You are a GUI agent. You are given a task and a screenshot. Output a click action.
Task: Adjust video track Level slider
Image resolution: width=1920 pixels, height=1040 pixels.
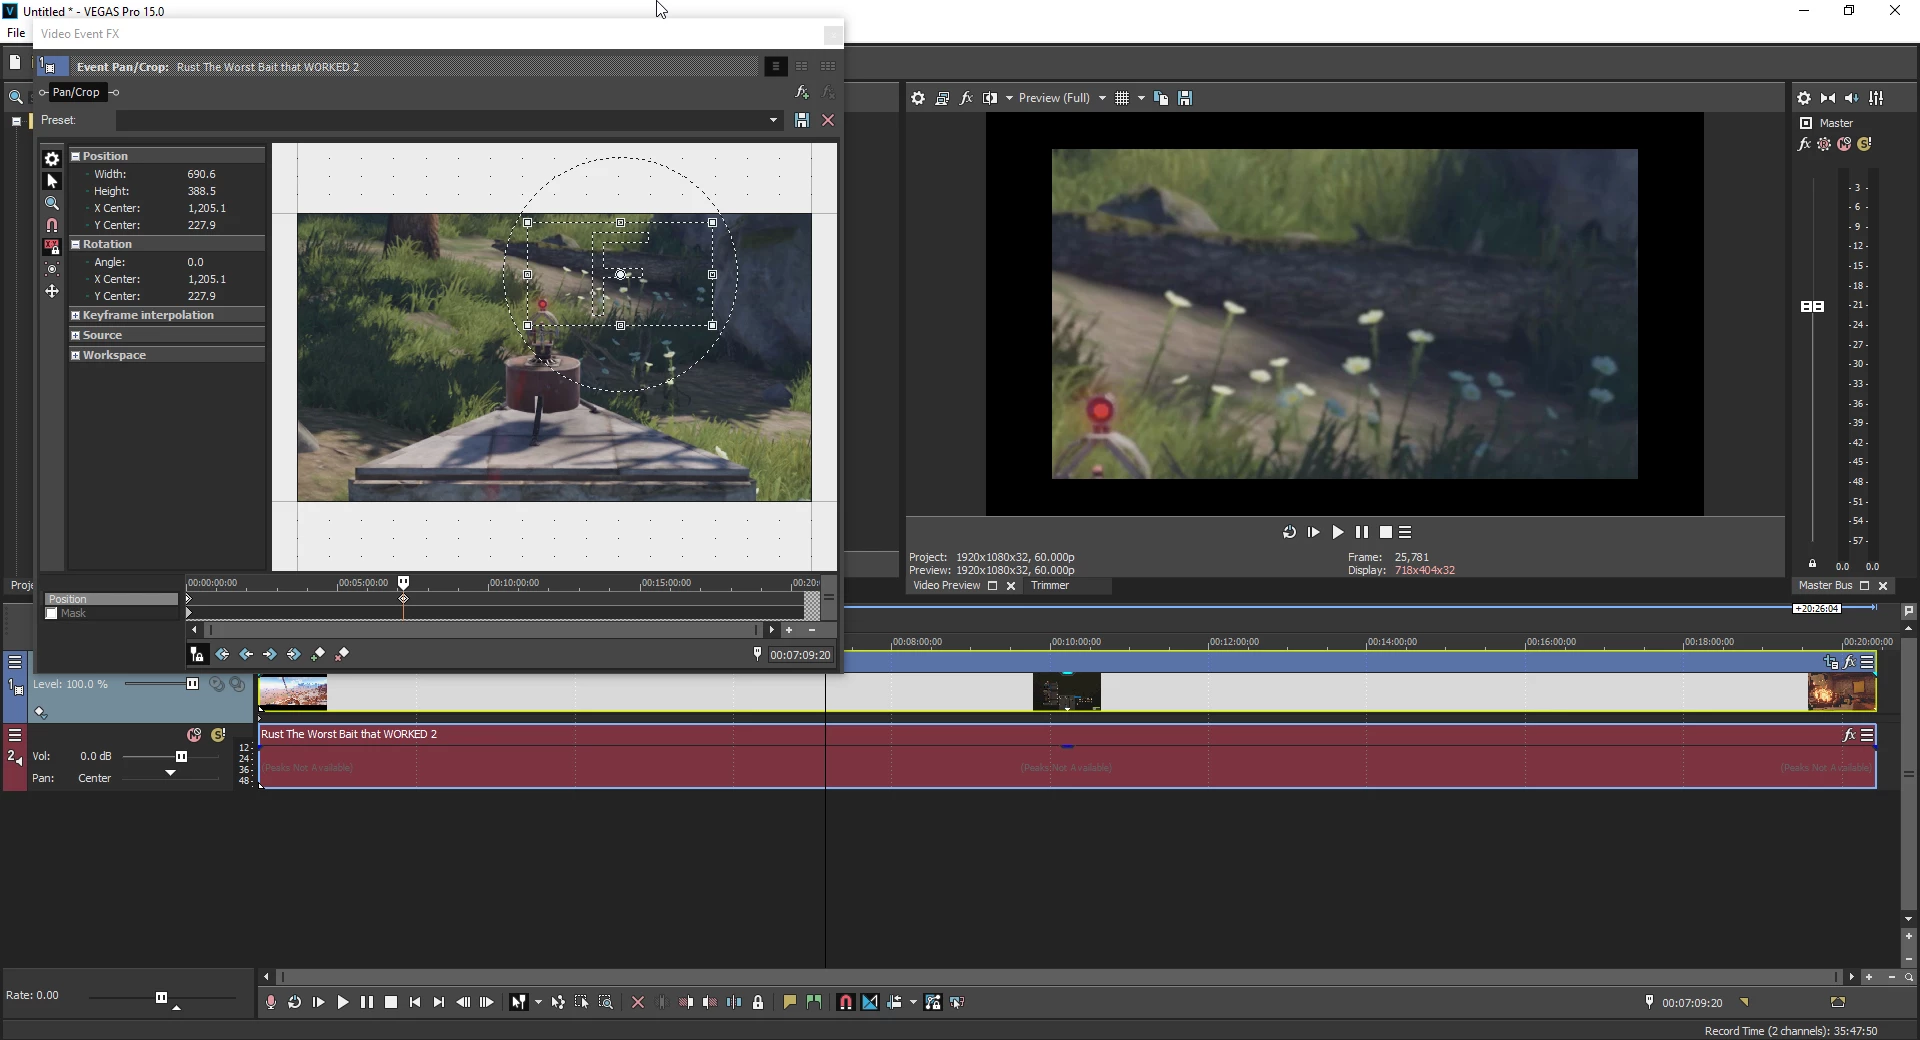pyautogui.click(x=192, y=684)
